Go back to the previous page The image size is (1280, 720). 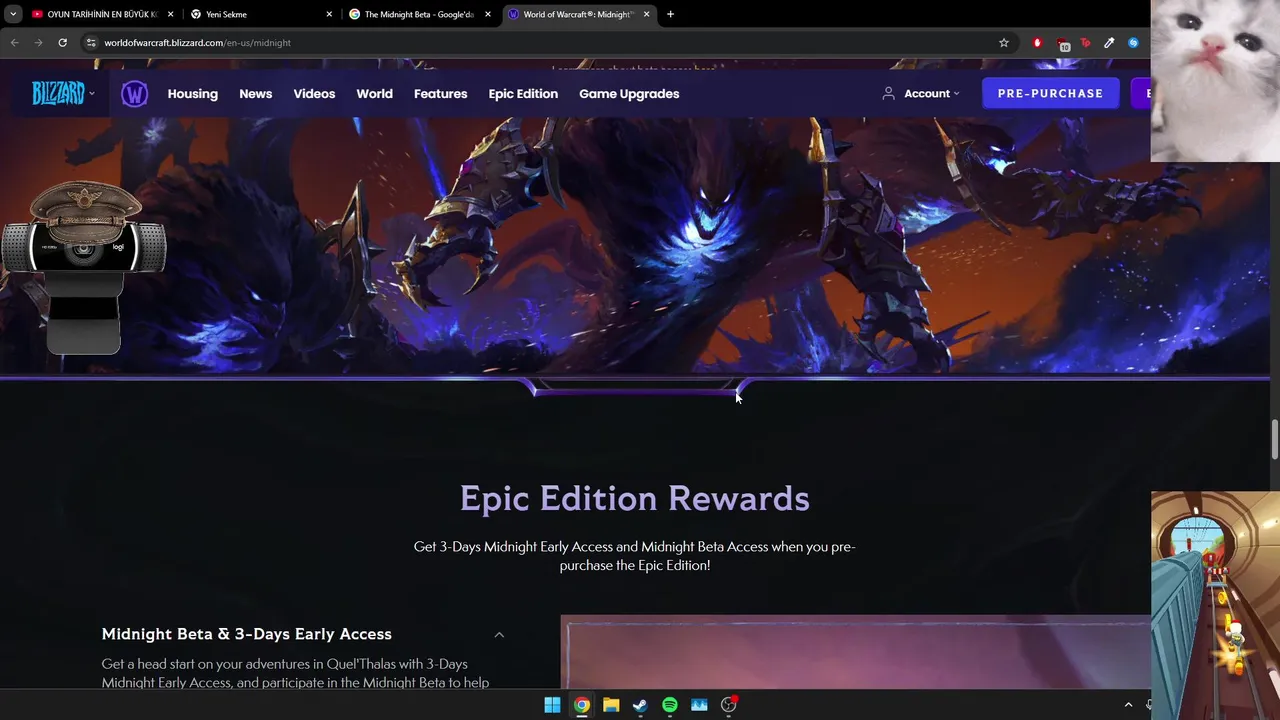click(14, 43)
